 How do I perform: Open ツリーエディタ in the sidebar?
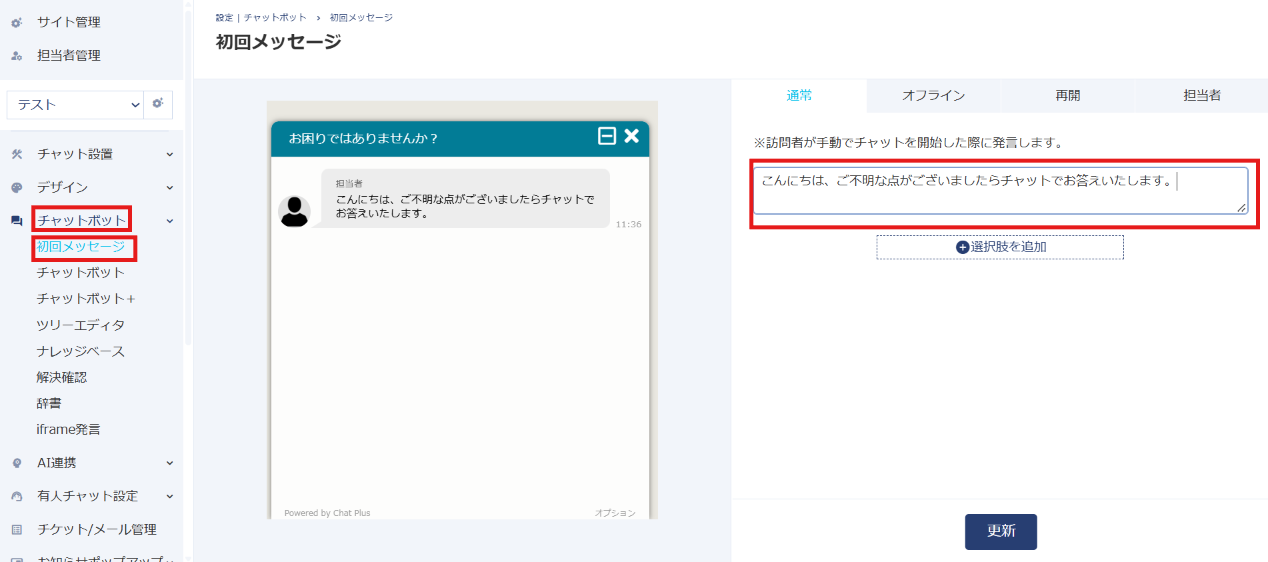click(x=81, y=325)
